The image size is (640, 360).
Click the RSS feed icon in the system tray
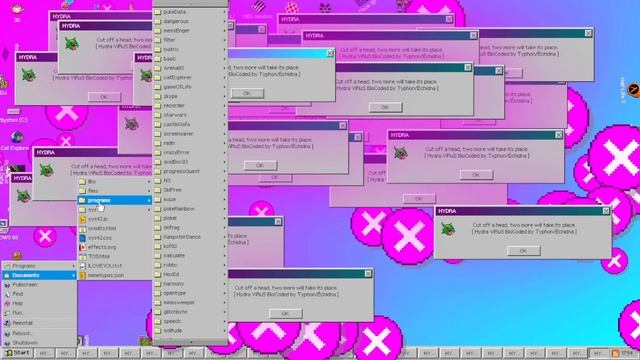tap(616, 353)
